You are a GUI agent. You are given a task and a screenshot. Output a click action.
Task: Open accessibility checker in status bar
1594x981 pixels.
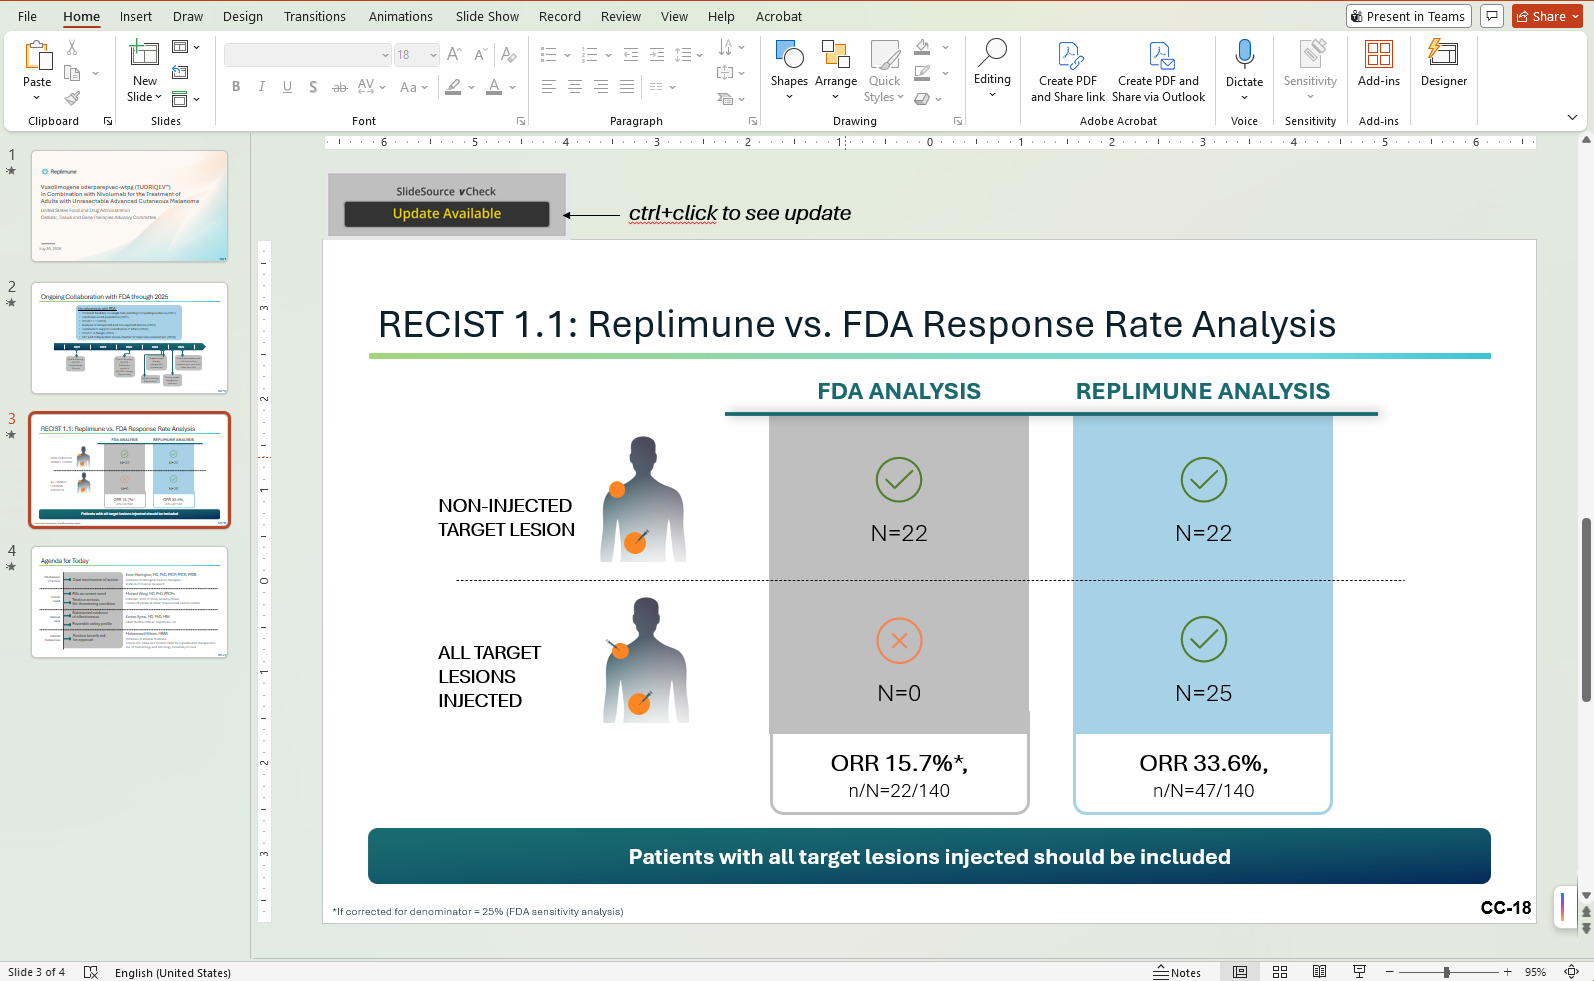click(x=91, y=972)
